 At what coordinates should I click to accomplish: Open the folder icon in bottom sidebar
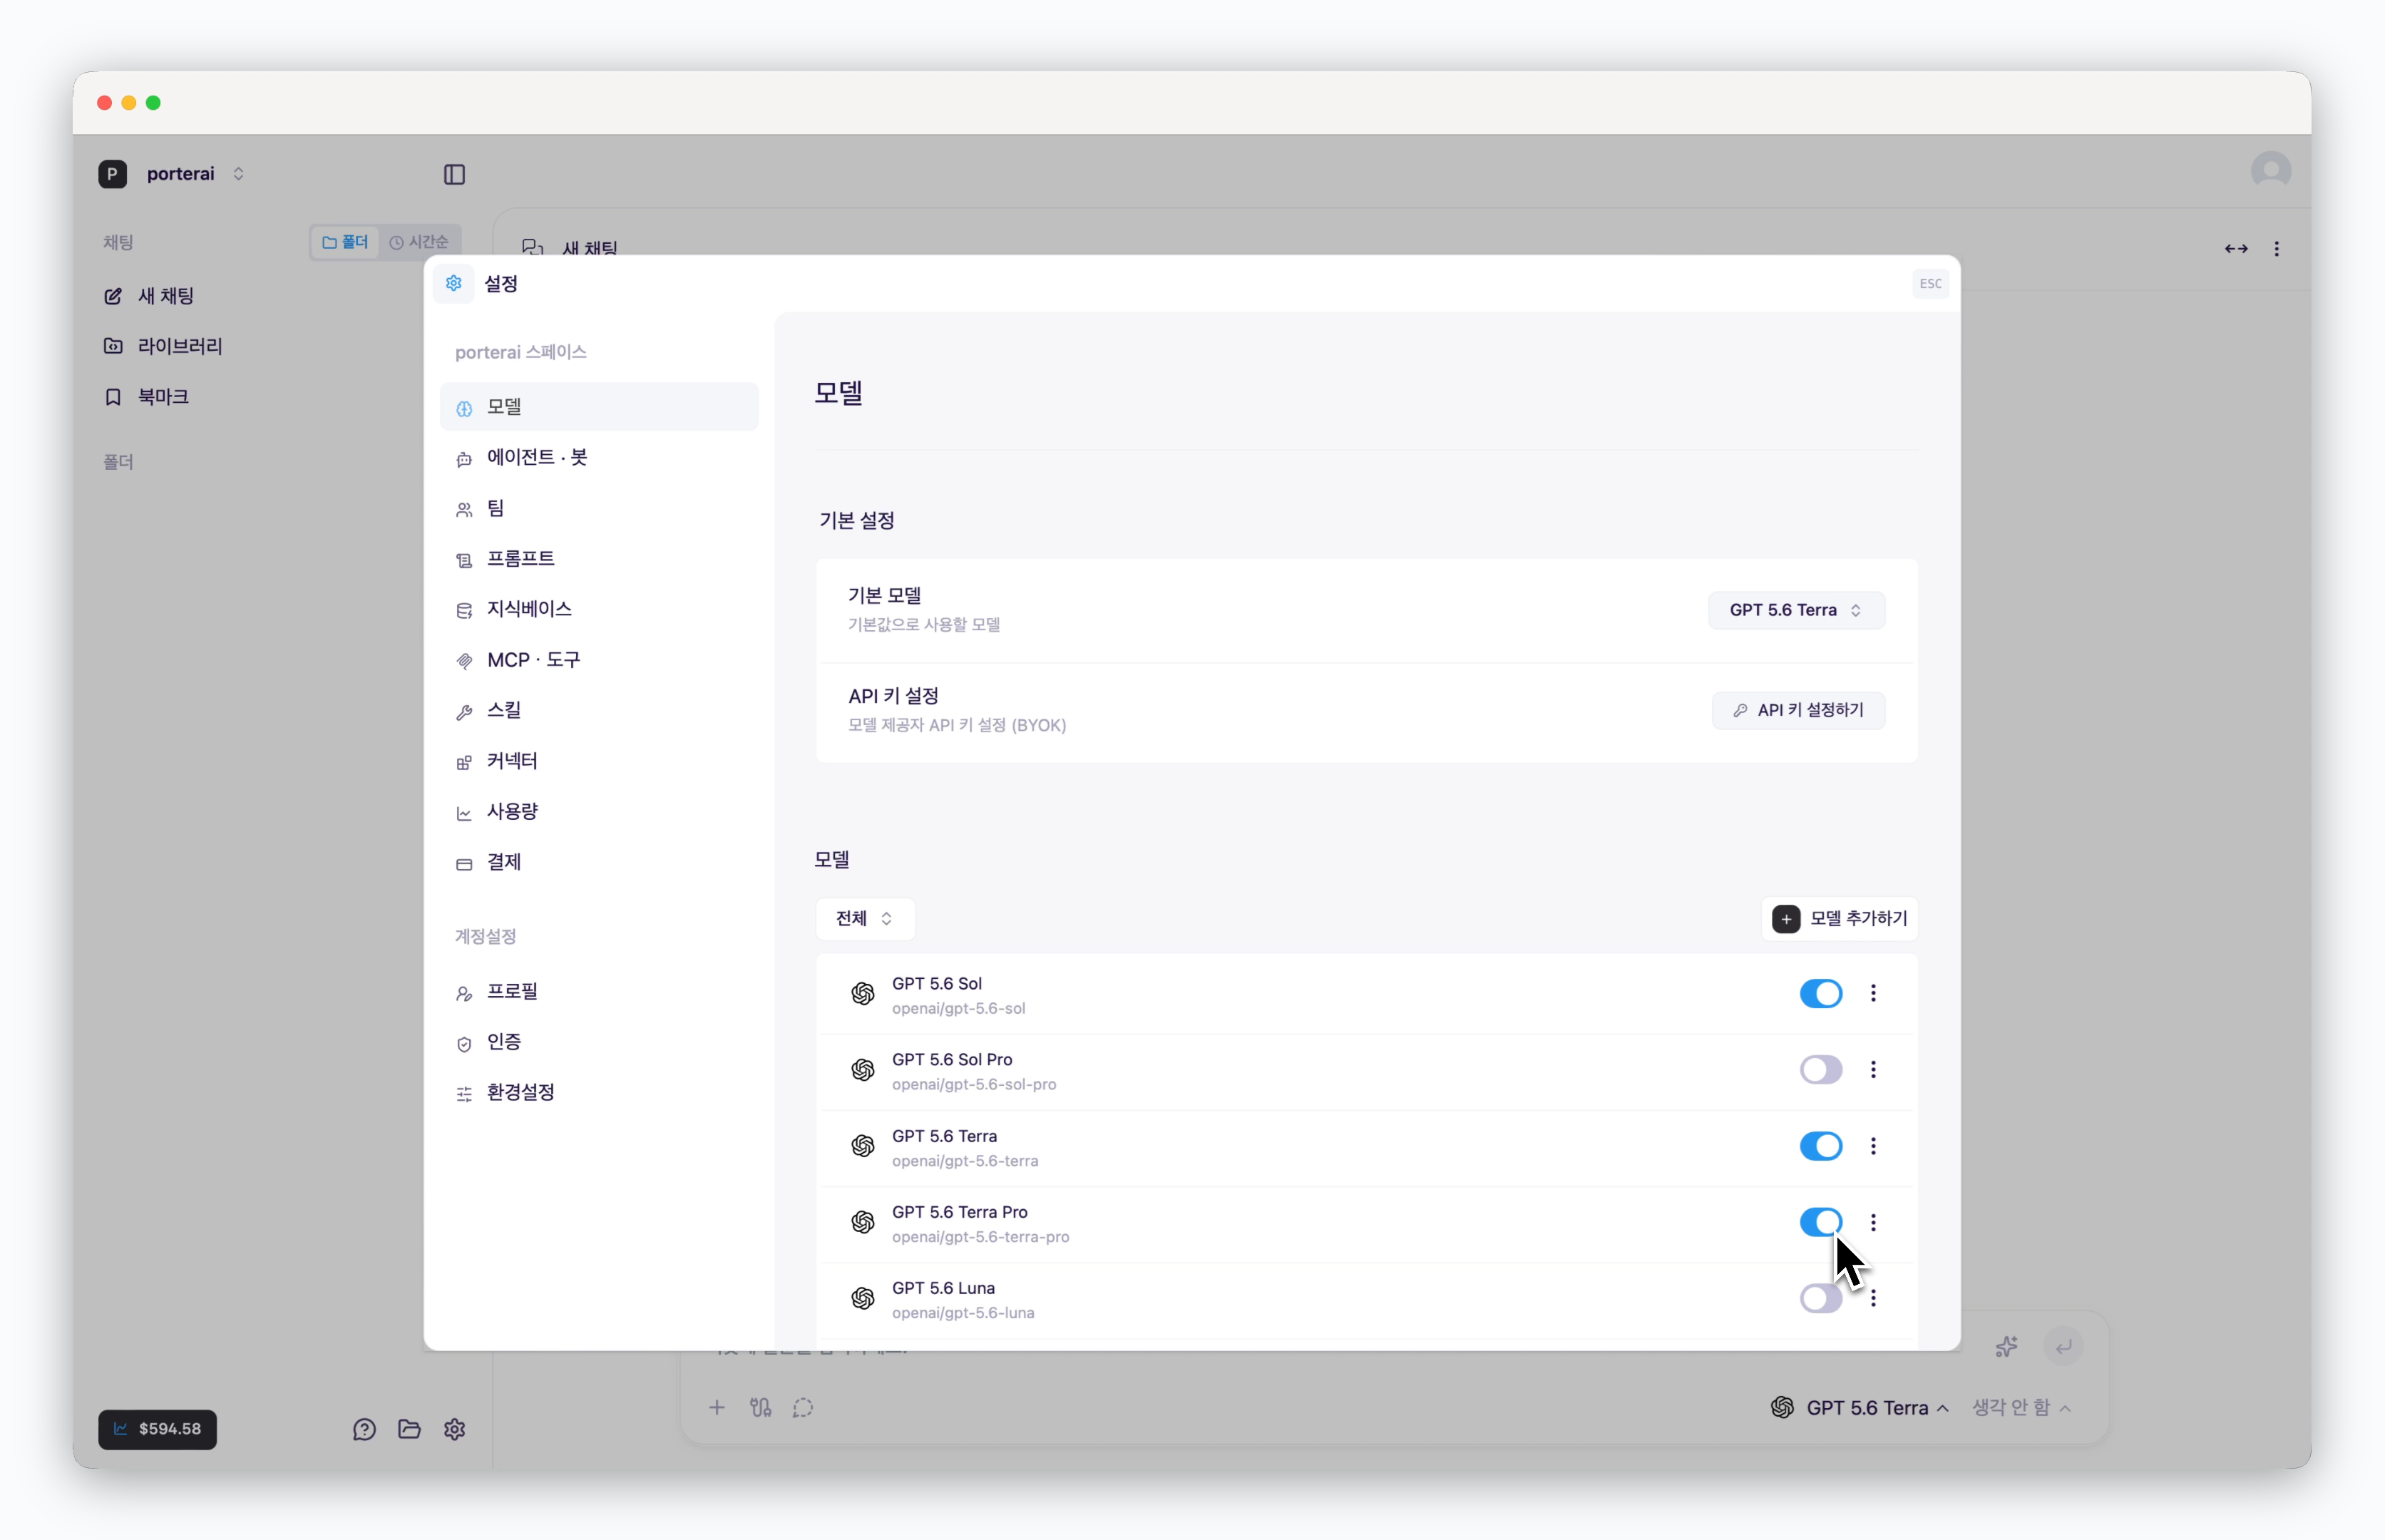(x=409, y=1429)
